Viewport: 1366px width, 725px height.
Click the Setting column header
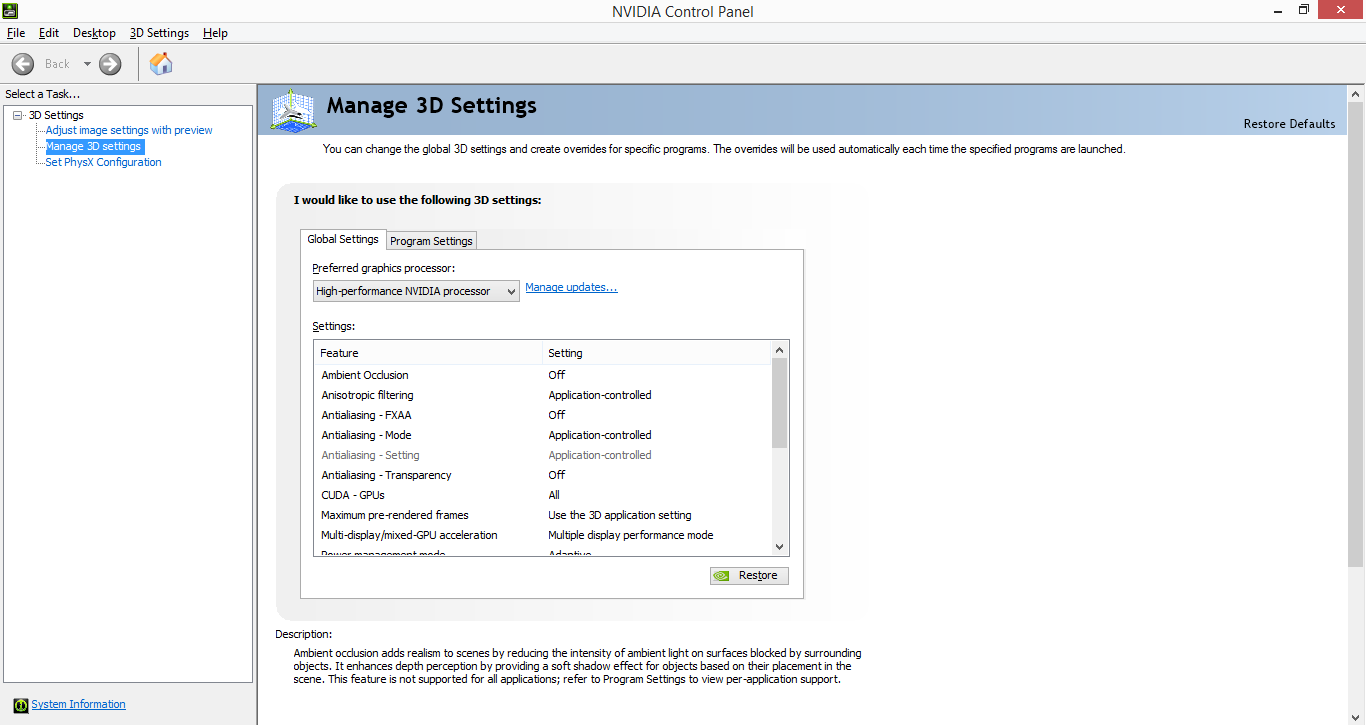tap(657, 353)
